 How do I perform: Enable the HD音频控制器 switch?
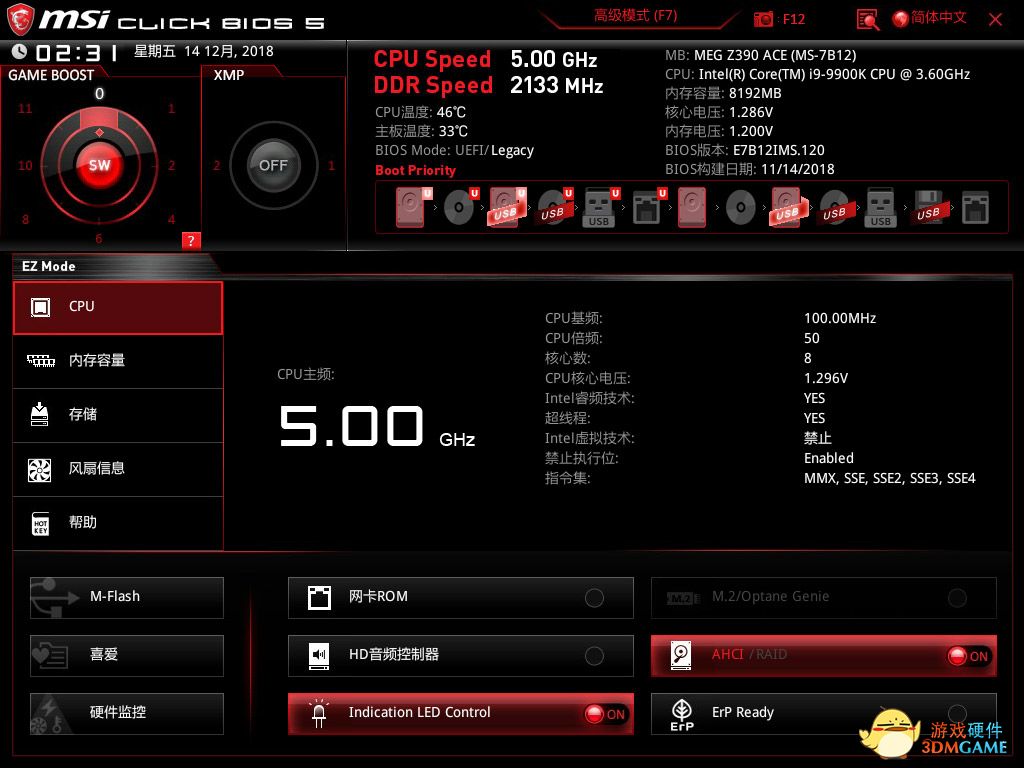[594, 656]
